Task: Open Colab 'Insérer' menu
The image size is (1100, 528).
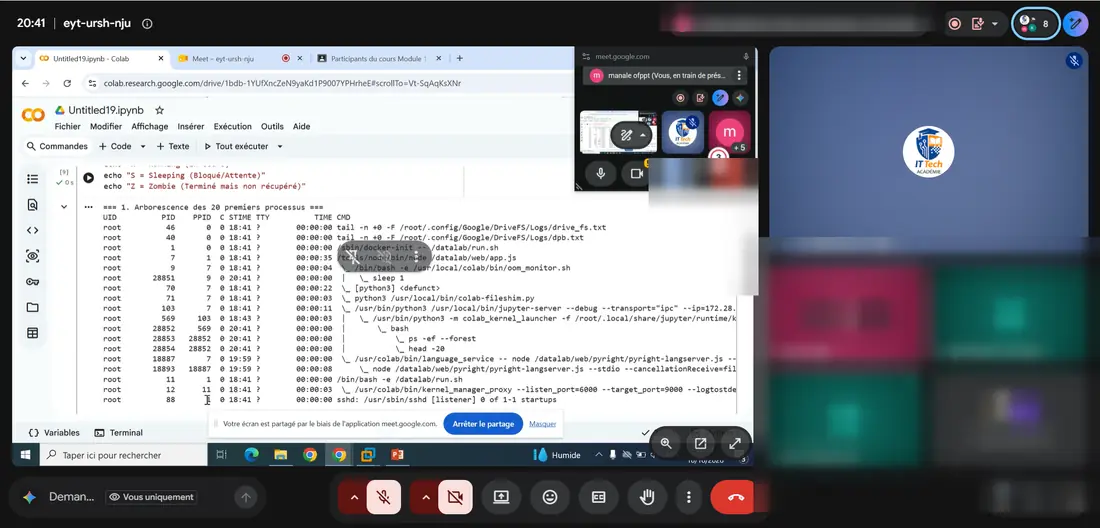Action: point(191,126)
